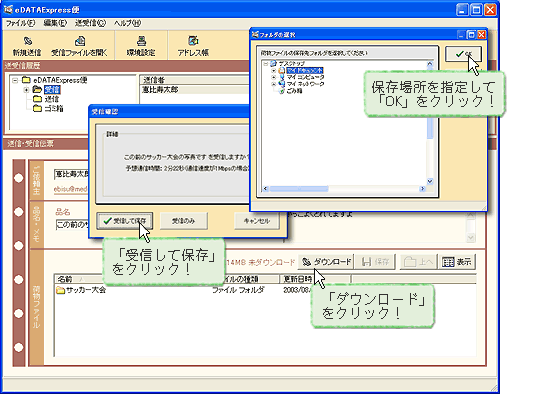Open the 送受信(C) menu
550x394 pixels.
coord(90,23)
